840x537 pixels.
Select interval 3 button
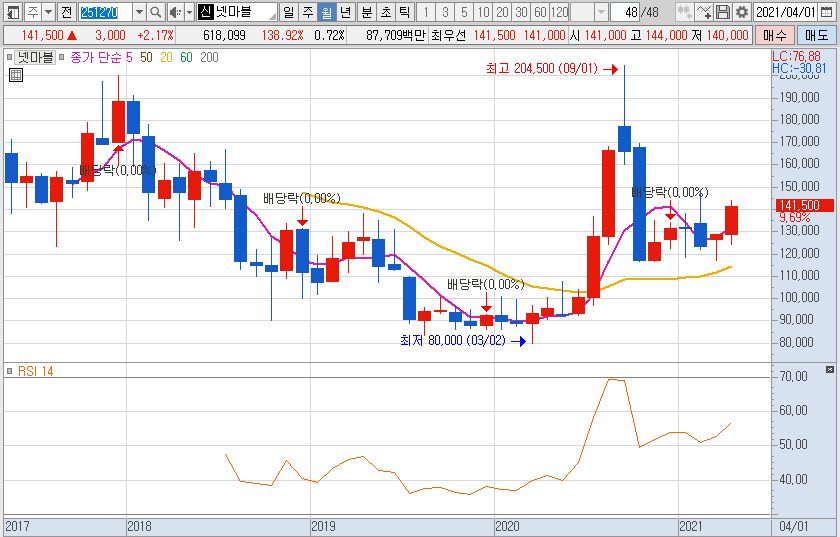445,12
